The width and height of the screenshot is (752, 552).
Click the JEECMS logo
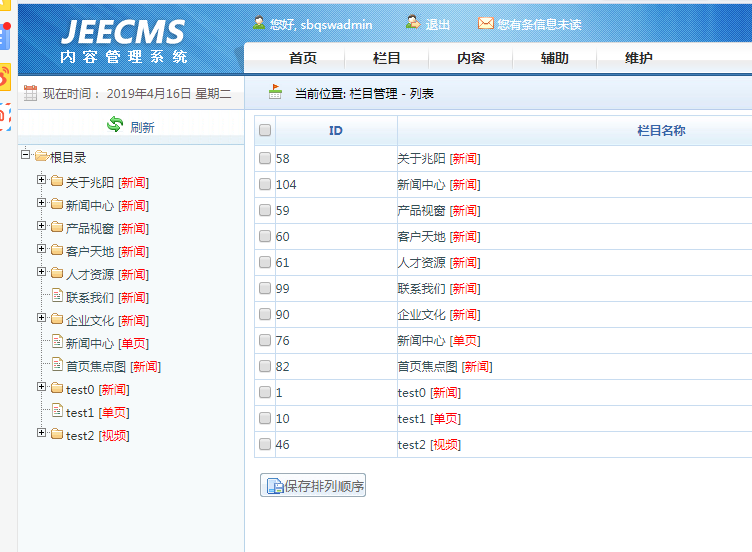point(124,41)
